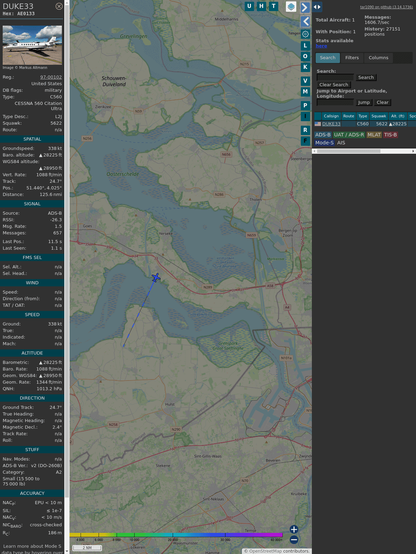Click the US flag in DUKE33 row
This screenshot has width=416, height=554.
point(318,124)
